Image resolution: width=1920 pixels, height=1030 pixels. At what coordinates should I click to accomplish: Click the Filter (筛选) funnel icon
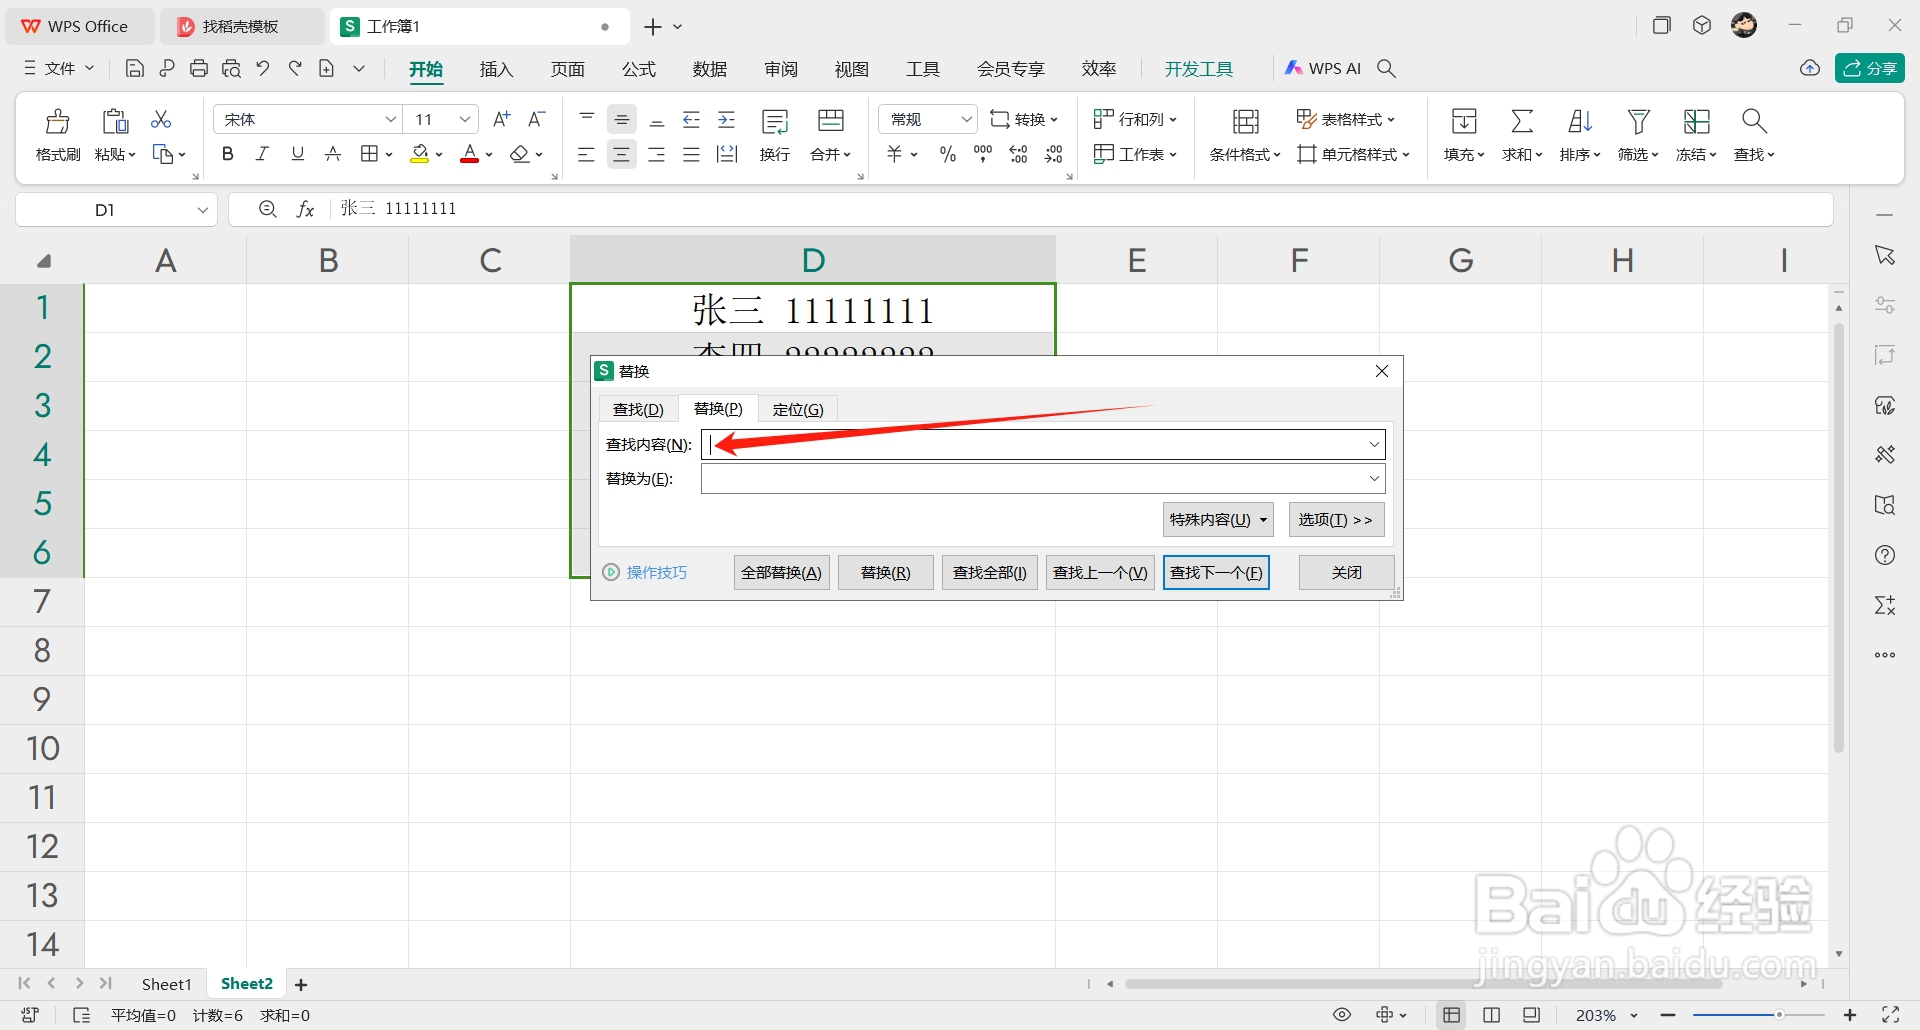tap(1638, 122)
